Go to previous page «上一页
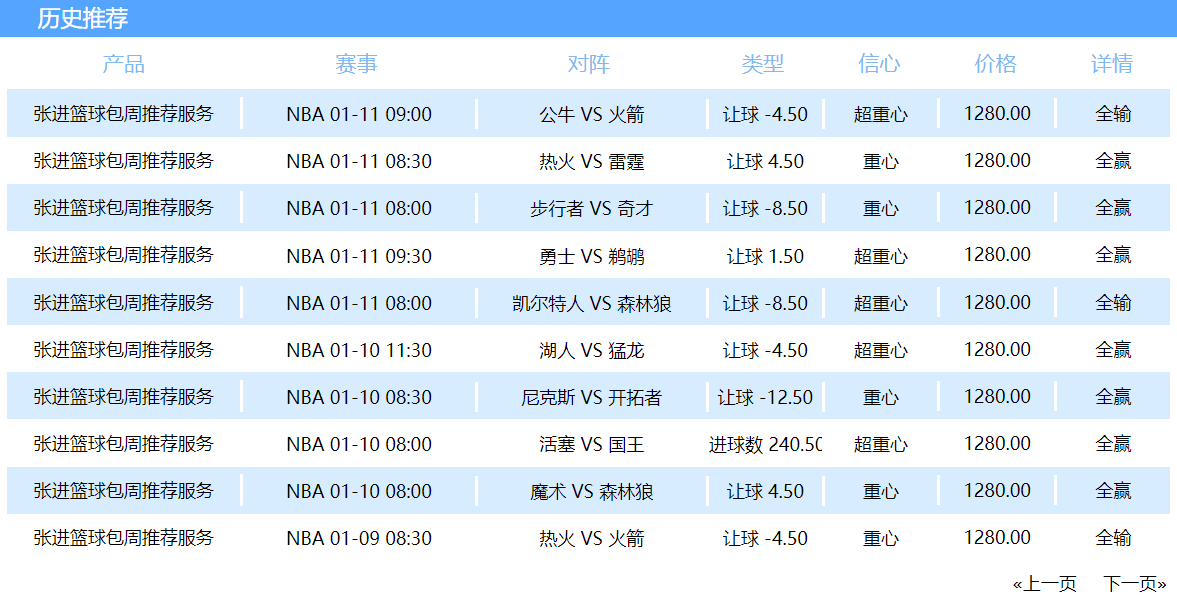The height and width of the screenshot is (609, 1177). tap(1044, 583)
